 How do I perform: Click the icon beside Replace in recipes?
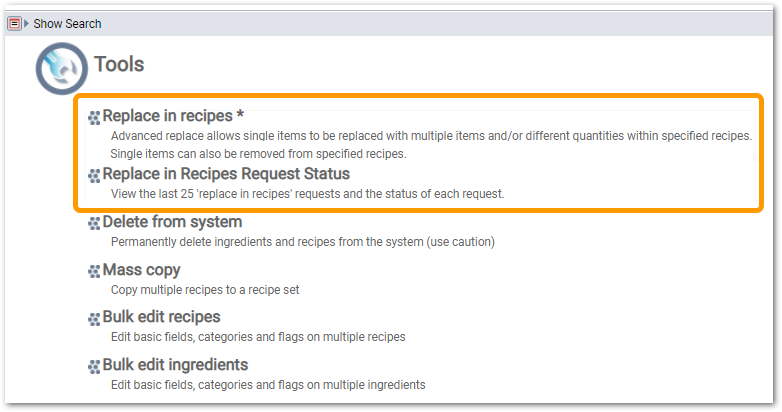point(94,118)
